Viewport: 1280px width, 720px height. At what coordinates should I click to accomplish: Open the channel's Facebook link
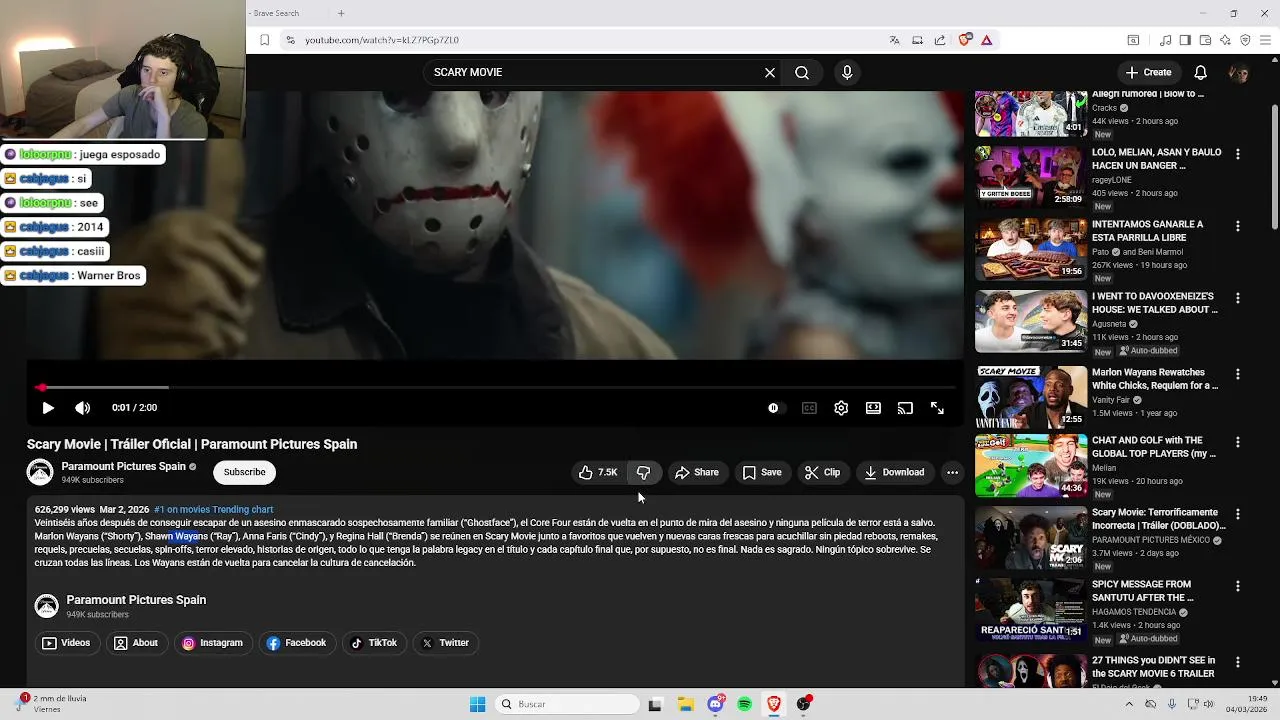(x=296, y=643)
